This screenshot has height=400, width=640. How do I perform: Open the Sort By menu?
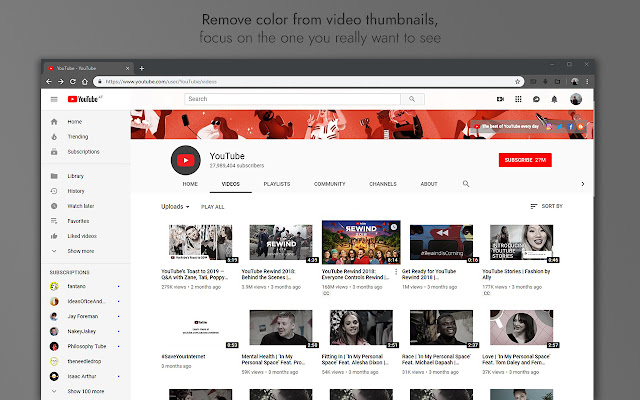[547, 206]
